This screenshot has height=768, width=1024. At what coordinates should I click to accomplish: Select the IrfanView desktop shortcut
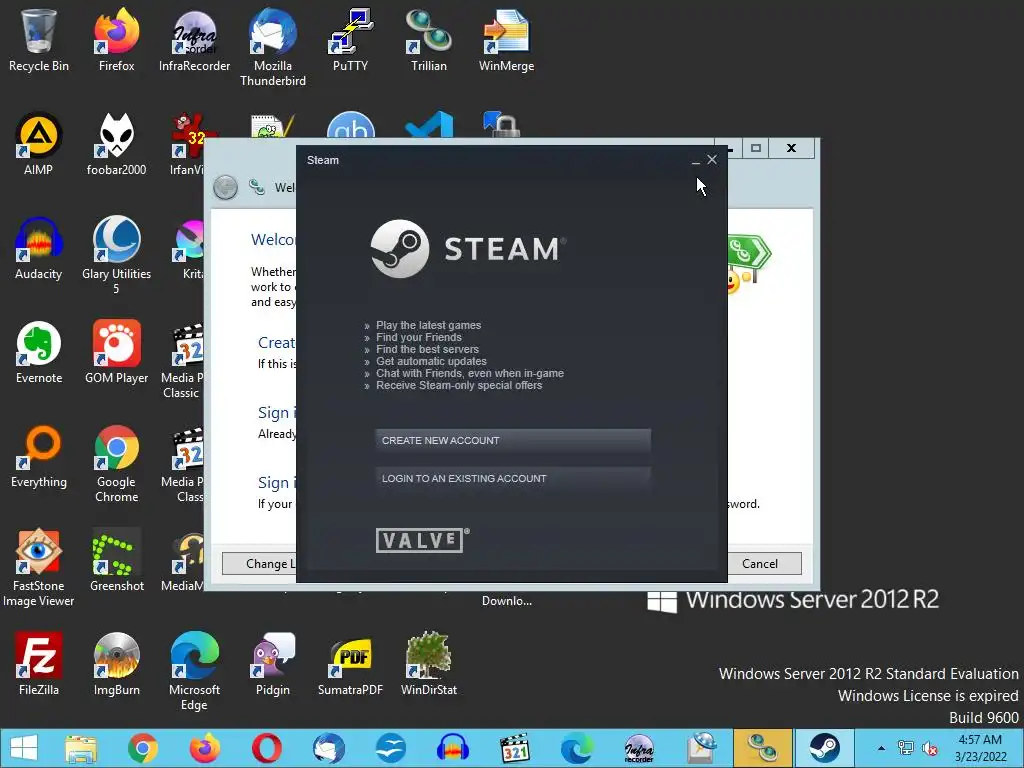coord(187,144)
